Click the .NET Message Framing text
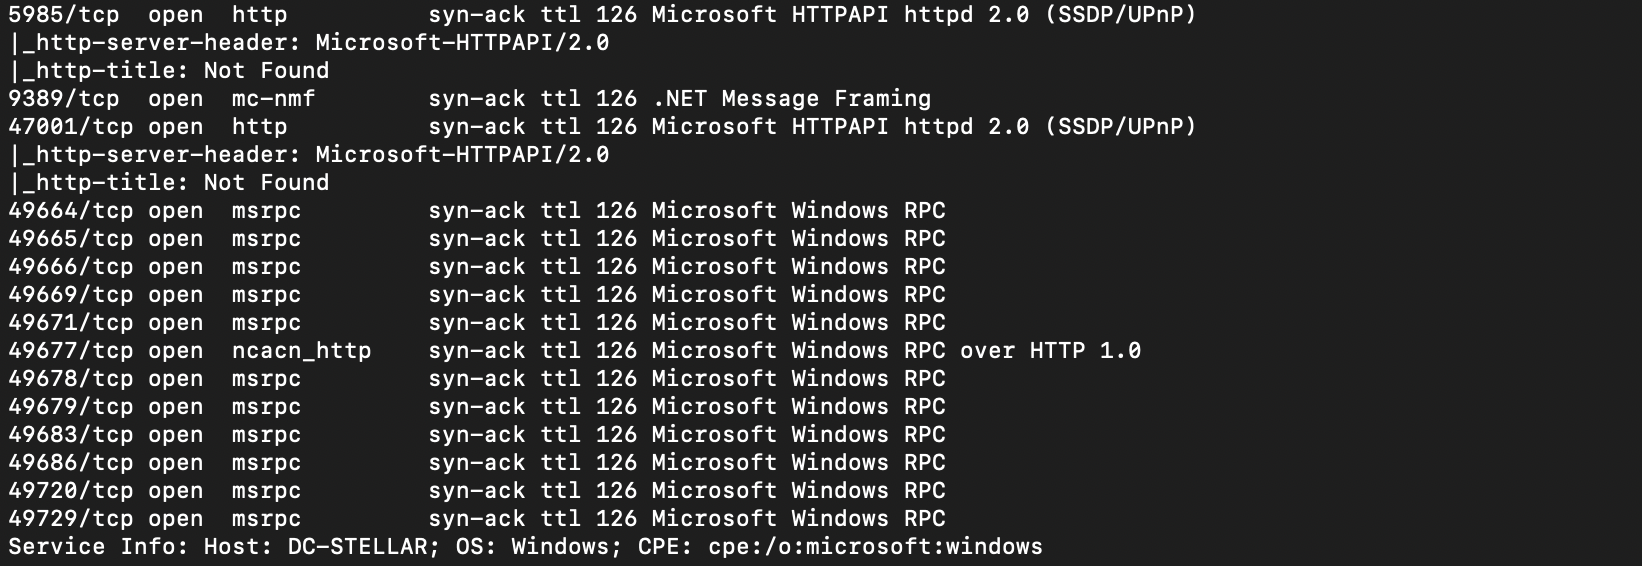Screen dimensions: 1642x566 791,99
